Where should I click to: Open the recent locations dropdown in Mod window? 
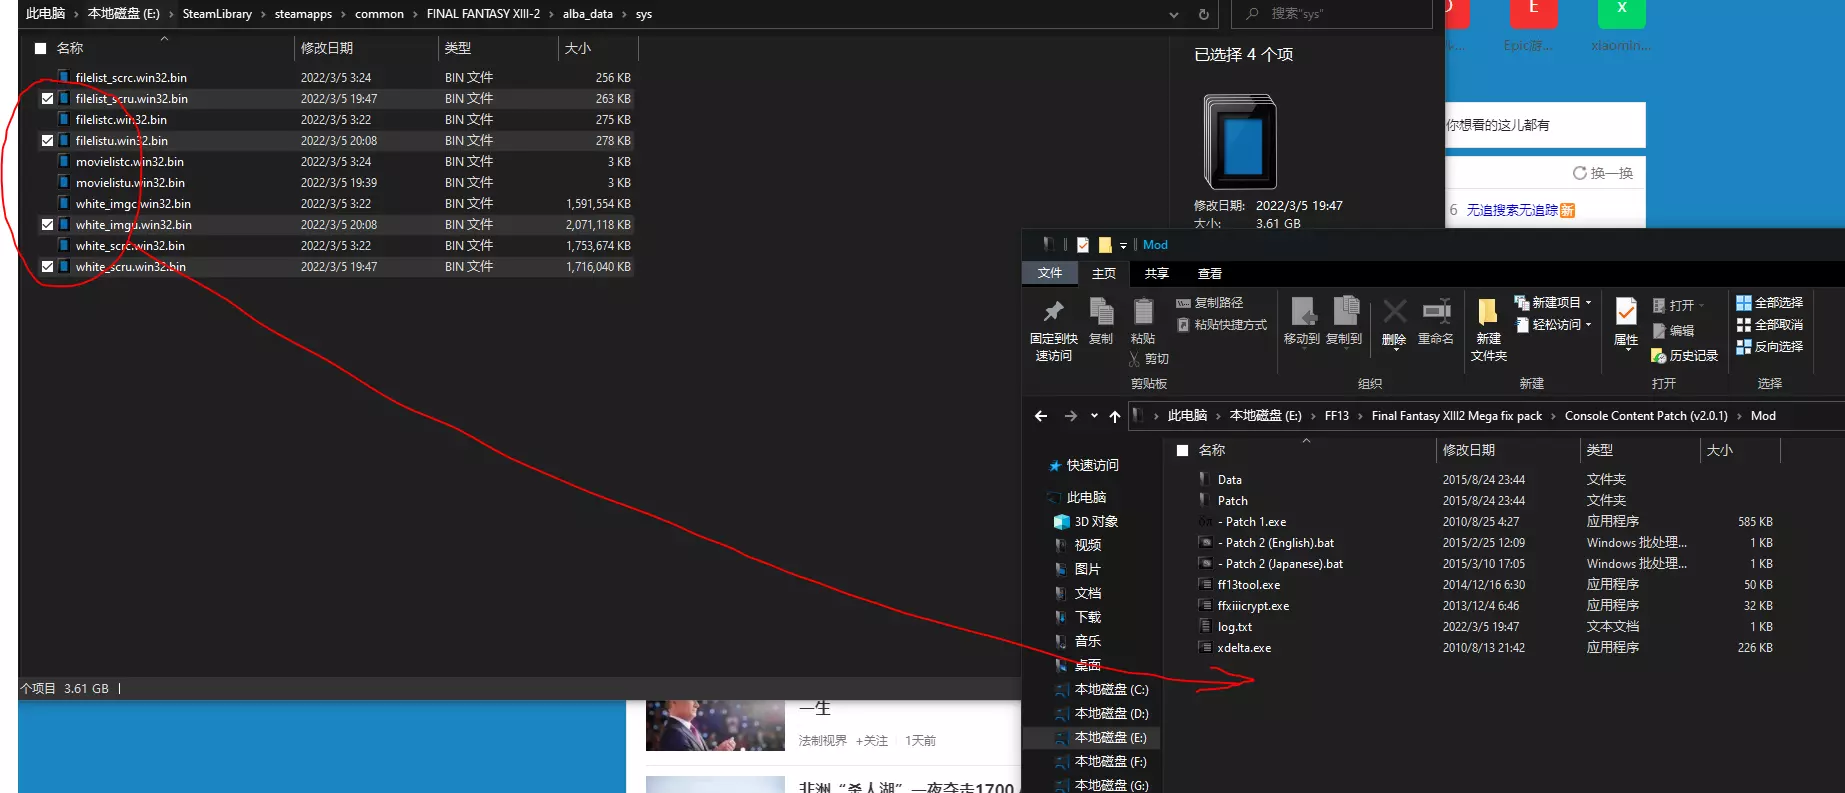click(1094, 416)
